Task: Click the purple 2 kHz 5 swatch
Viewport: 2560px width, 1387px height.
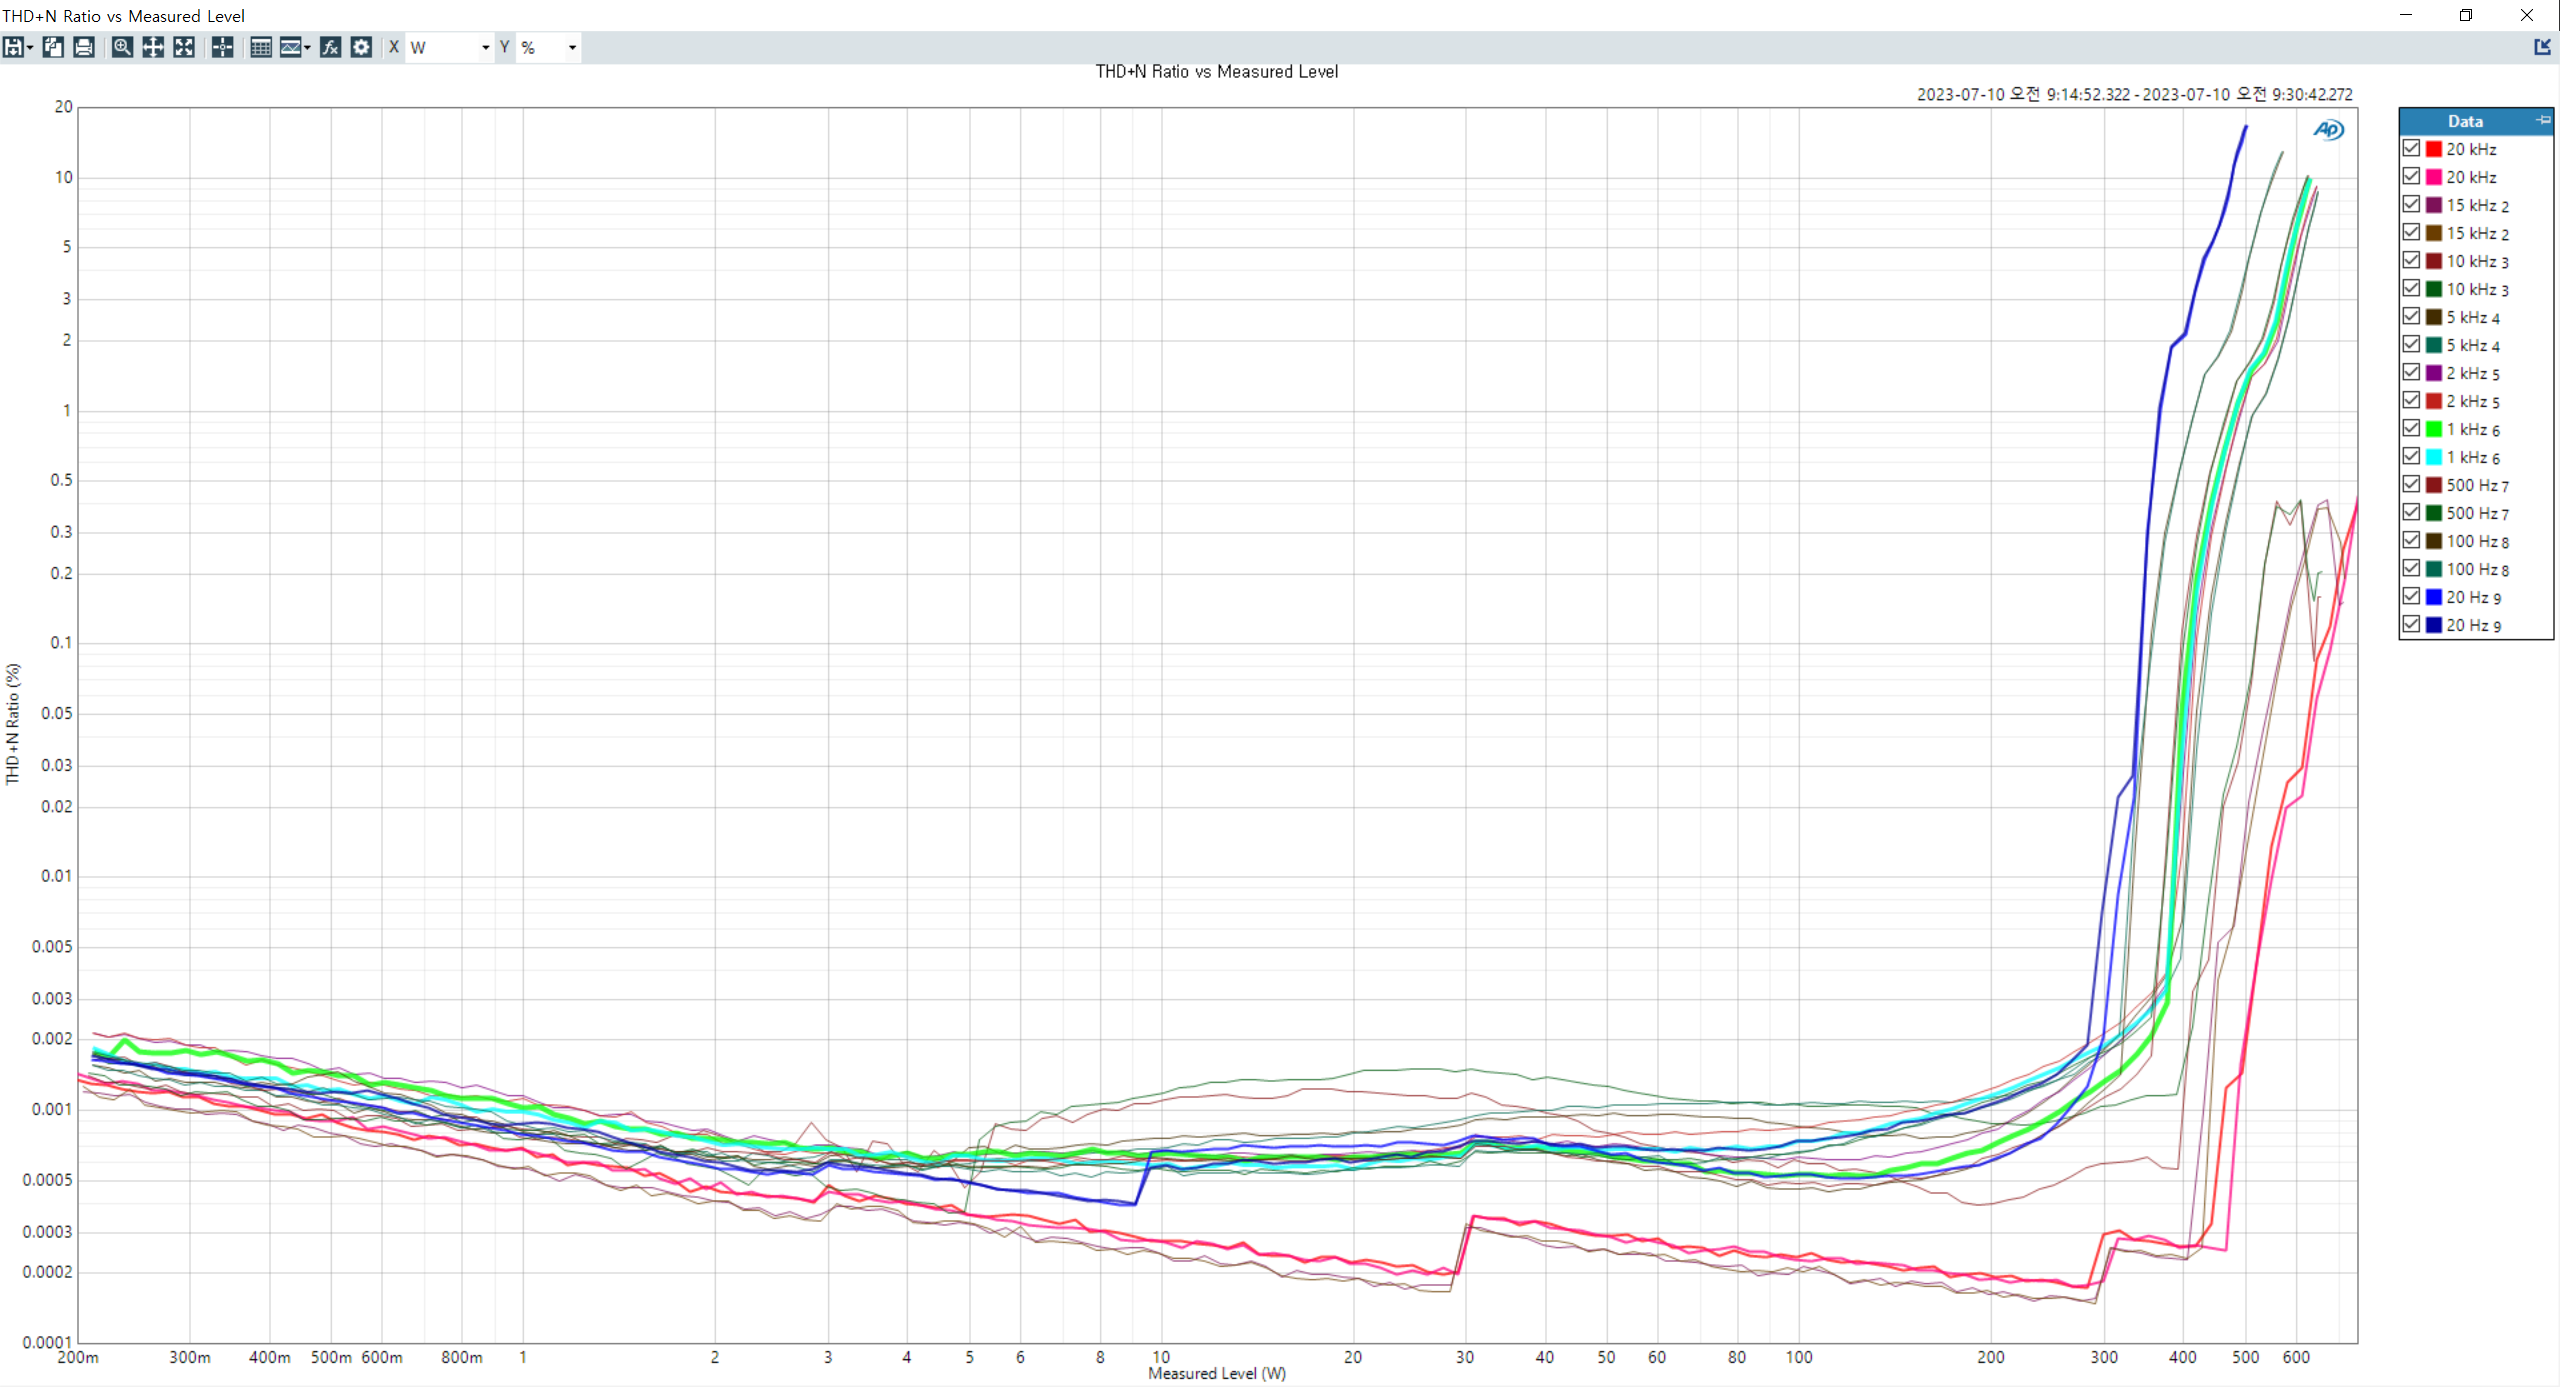Action: 2434,373
